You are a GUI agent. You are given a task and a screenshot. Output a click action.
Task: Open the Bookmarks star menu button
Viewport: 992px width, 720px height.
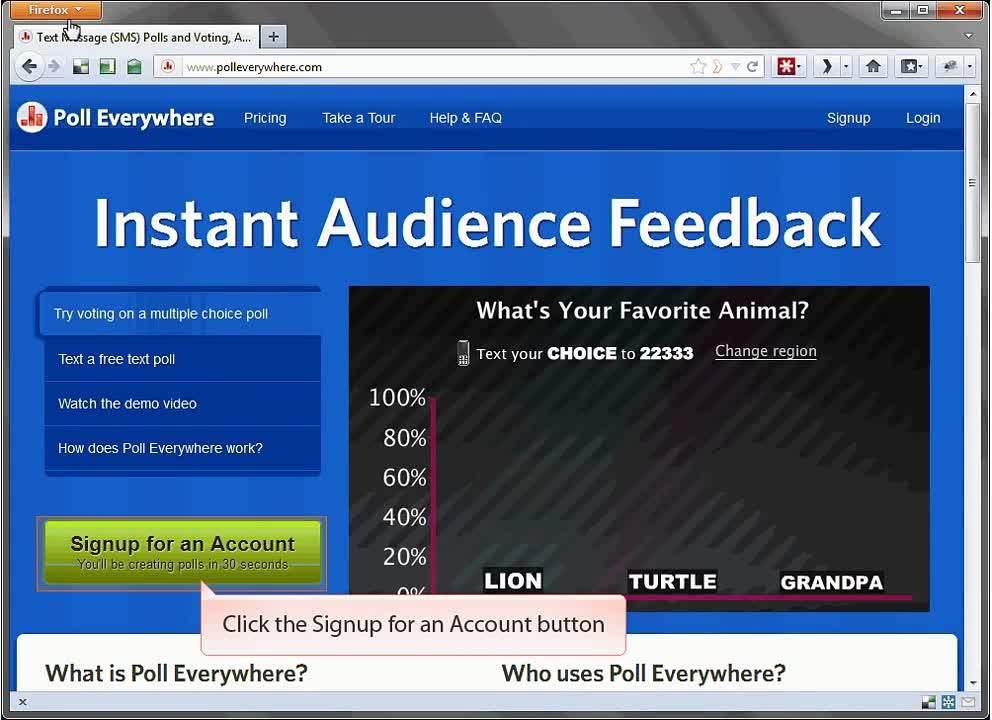pyautogui.click(x=912, y=66)
